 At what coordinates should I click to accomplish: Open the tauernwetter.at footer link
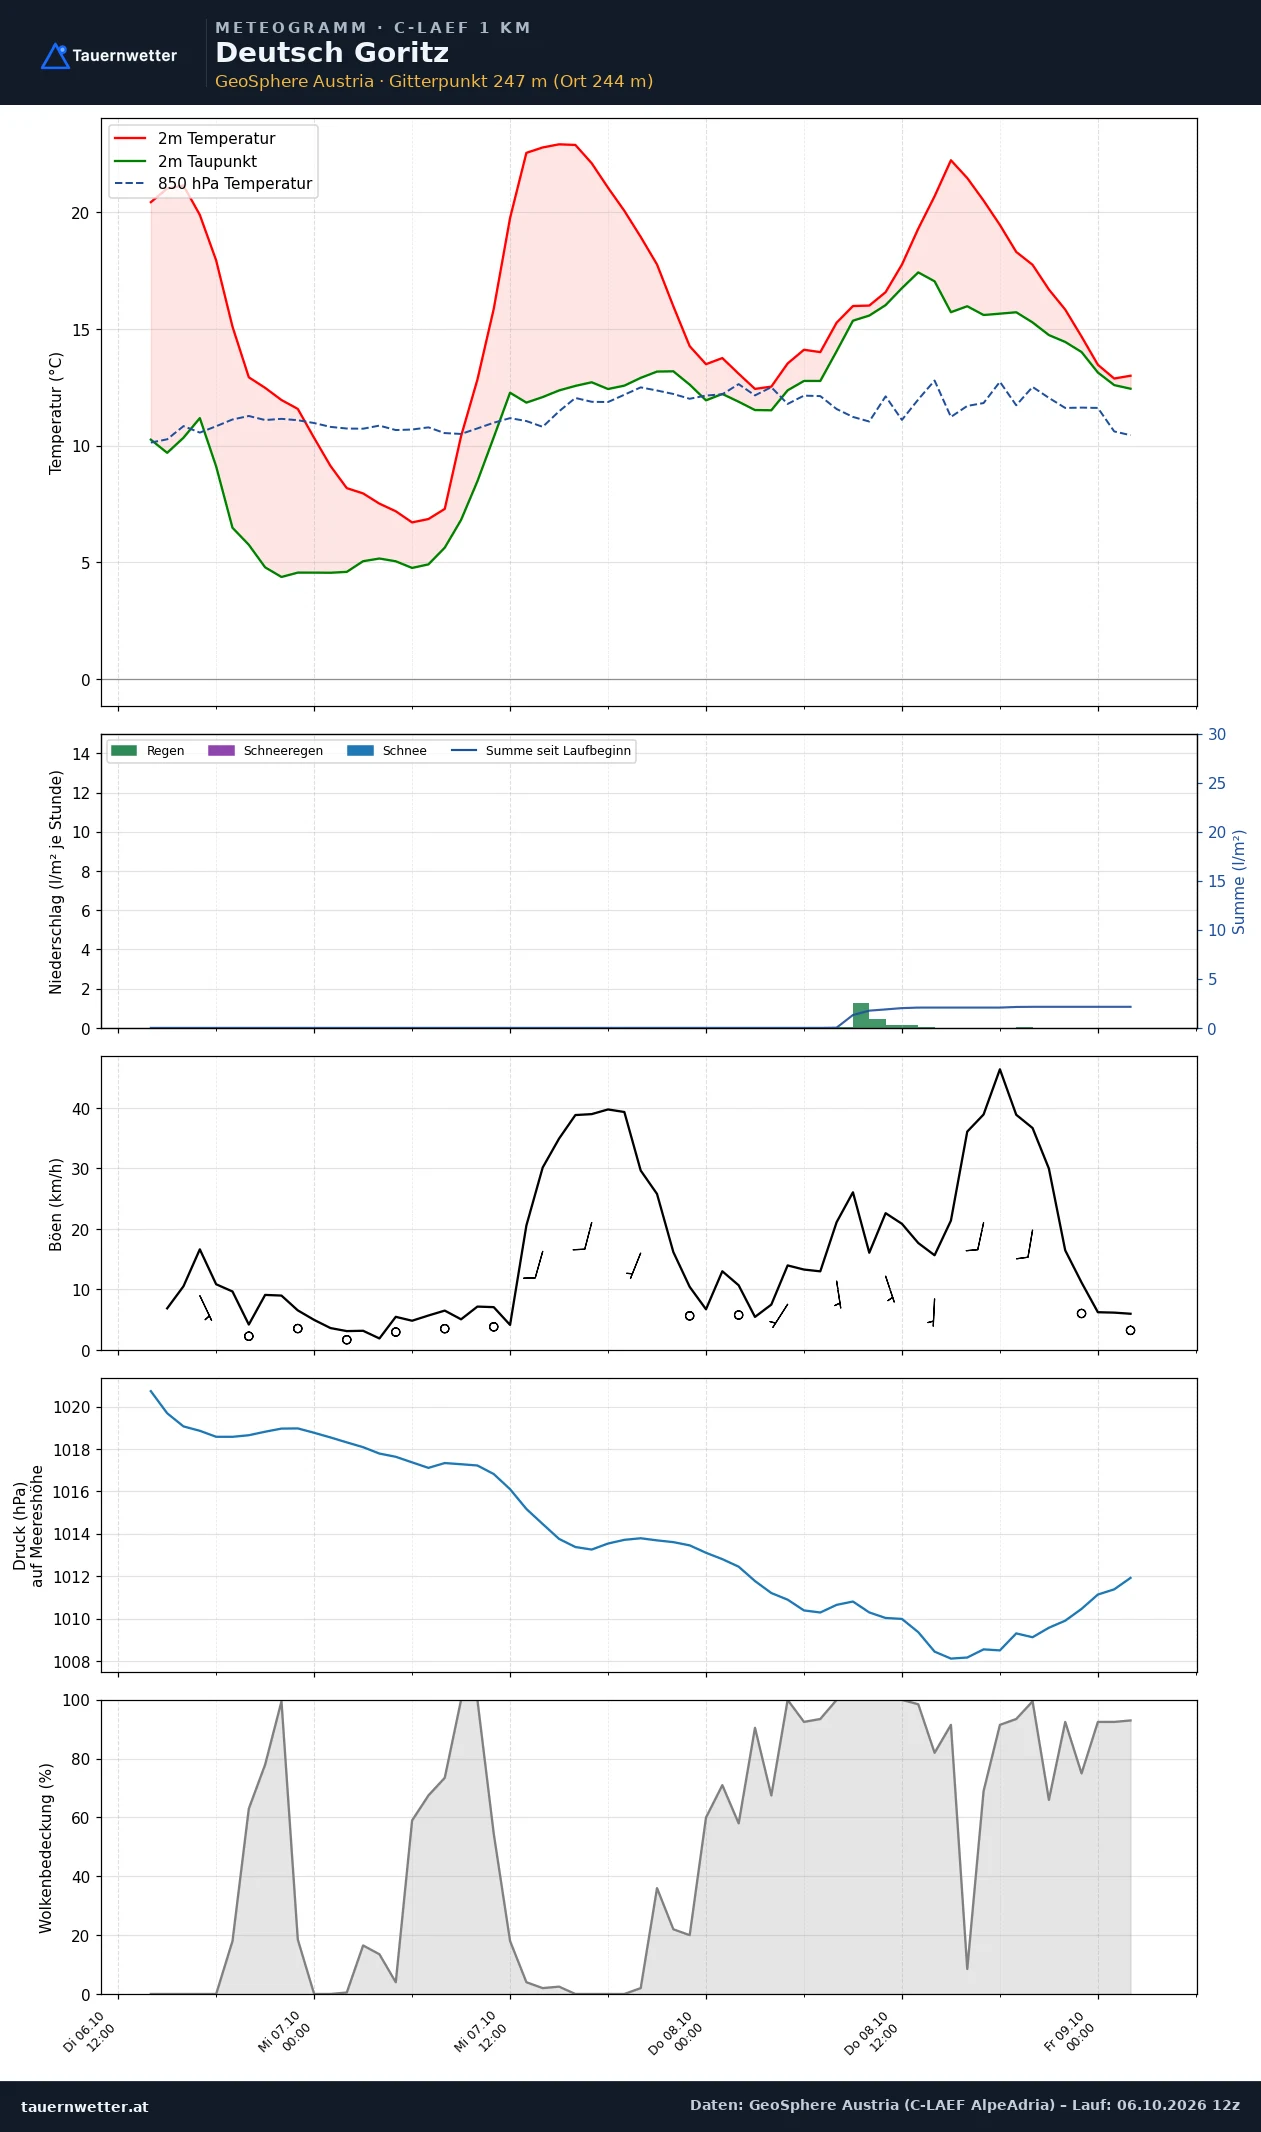[x=85, y=2106]
